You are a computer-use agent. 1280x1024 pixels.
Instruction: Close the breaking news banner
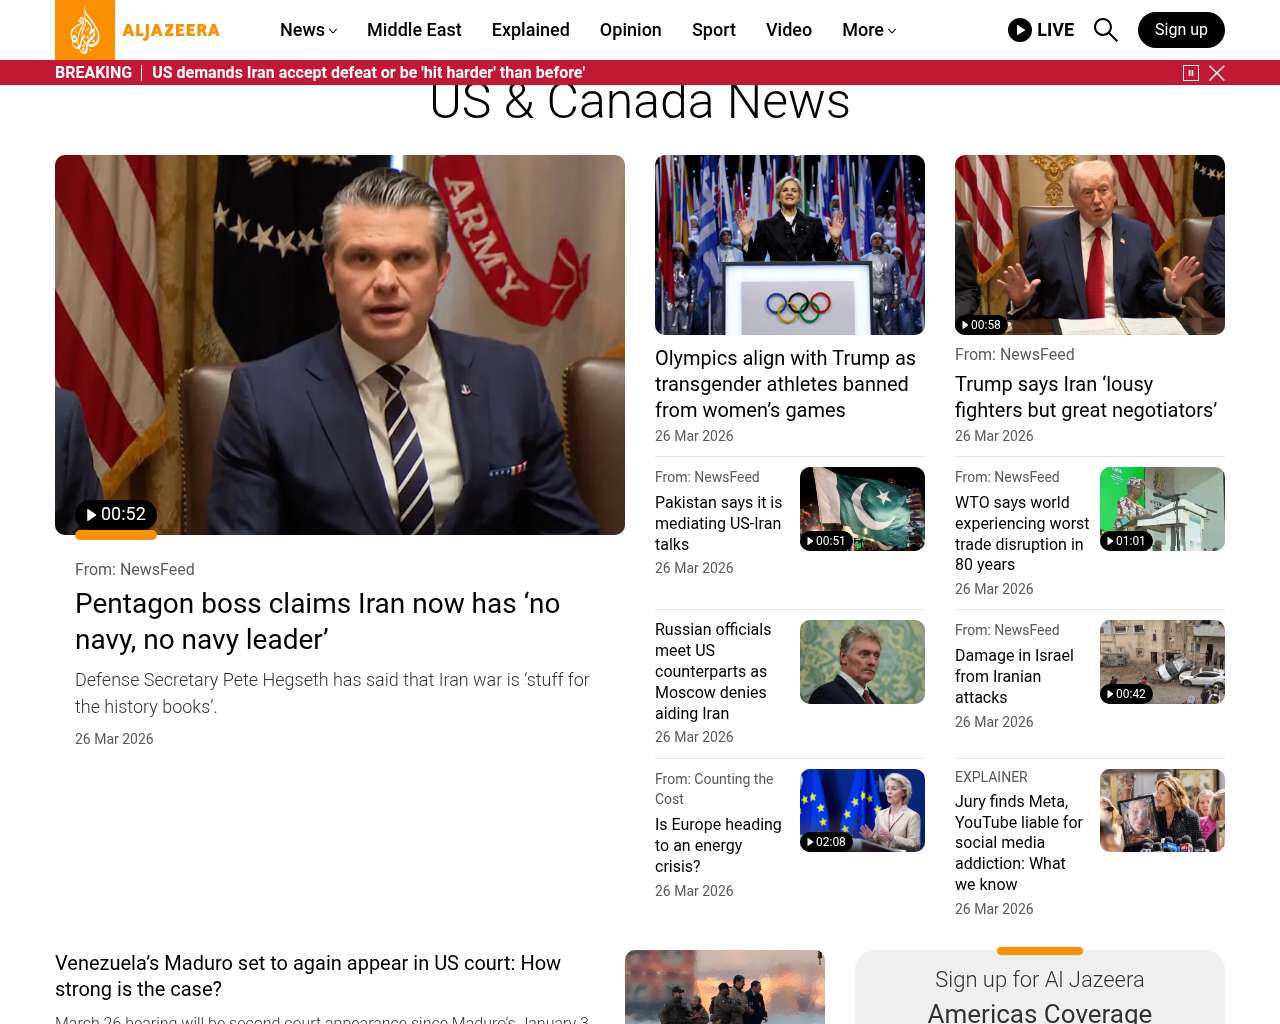(x=1217, y=73)
